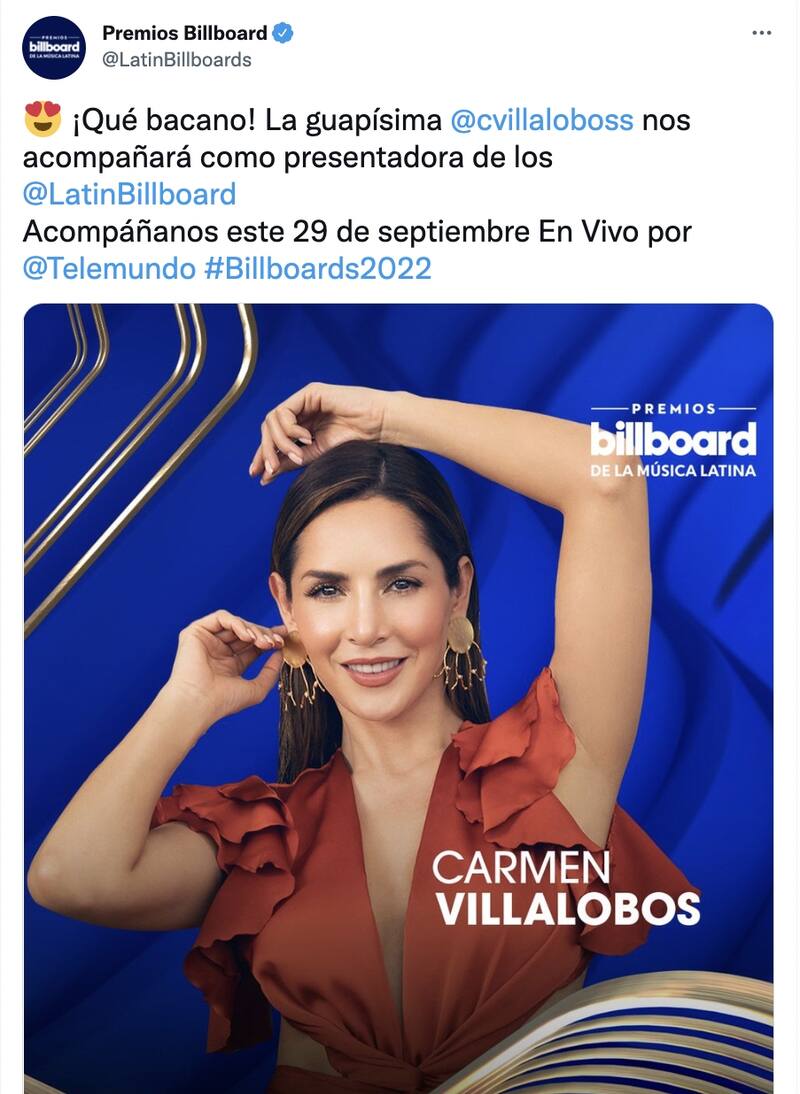Follow the @LatinBillboard mention in tweet text
The image size is (800, 1094).
(129, 194)
